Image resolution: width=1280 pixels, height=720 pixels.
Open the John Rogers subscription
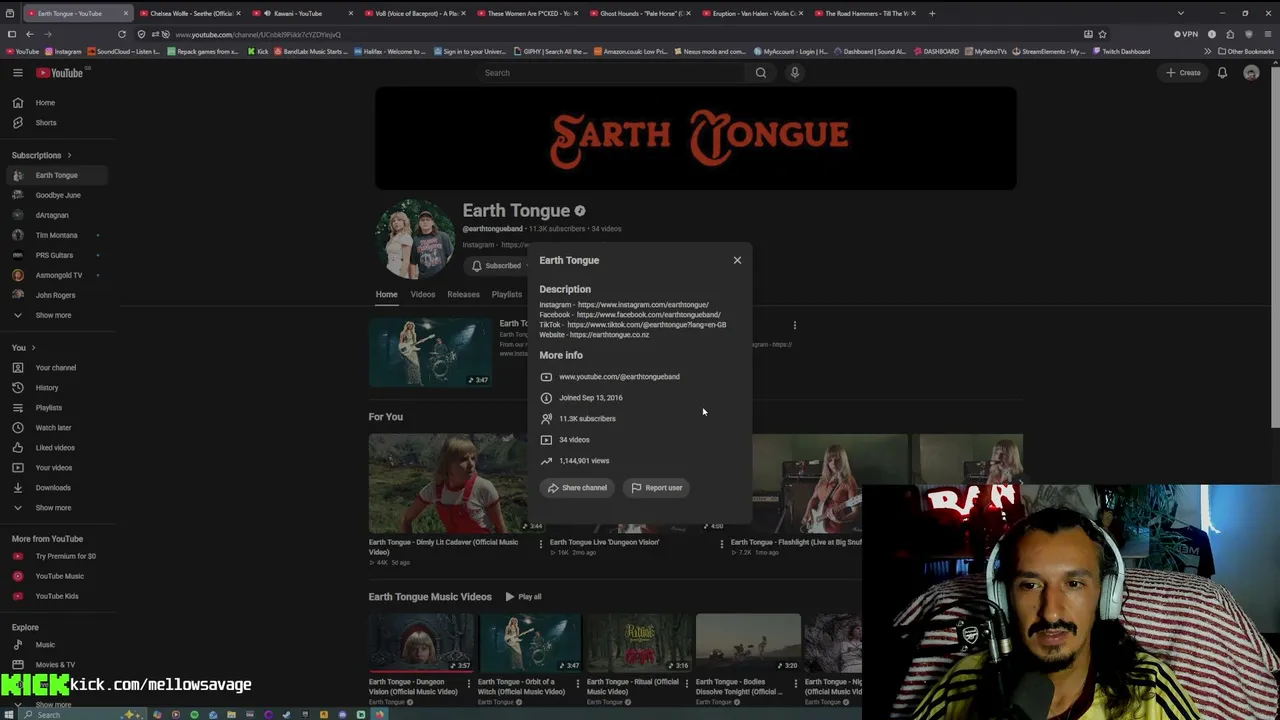(56, 295)
